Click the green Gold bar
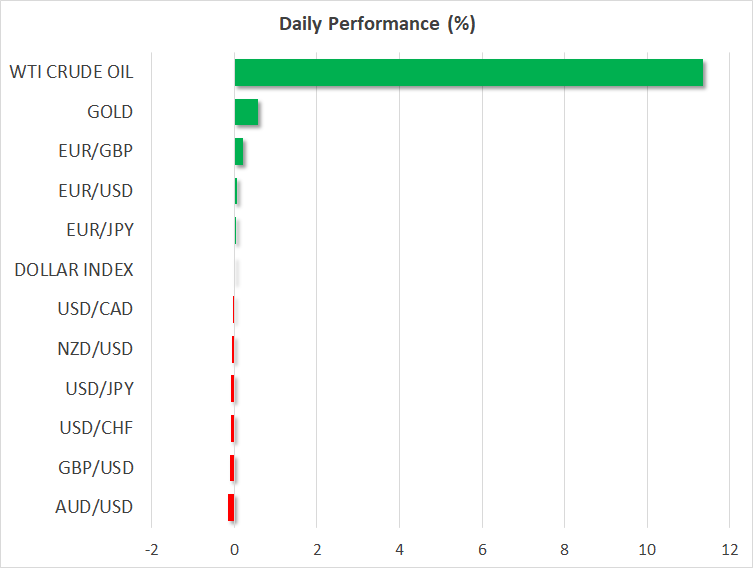The height and width of the screenshot is (568, 753). (246, 112)
